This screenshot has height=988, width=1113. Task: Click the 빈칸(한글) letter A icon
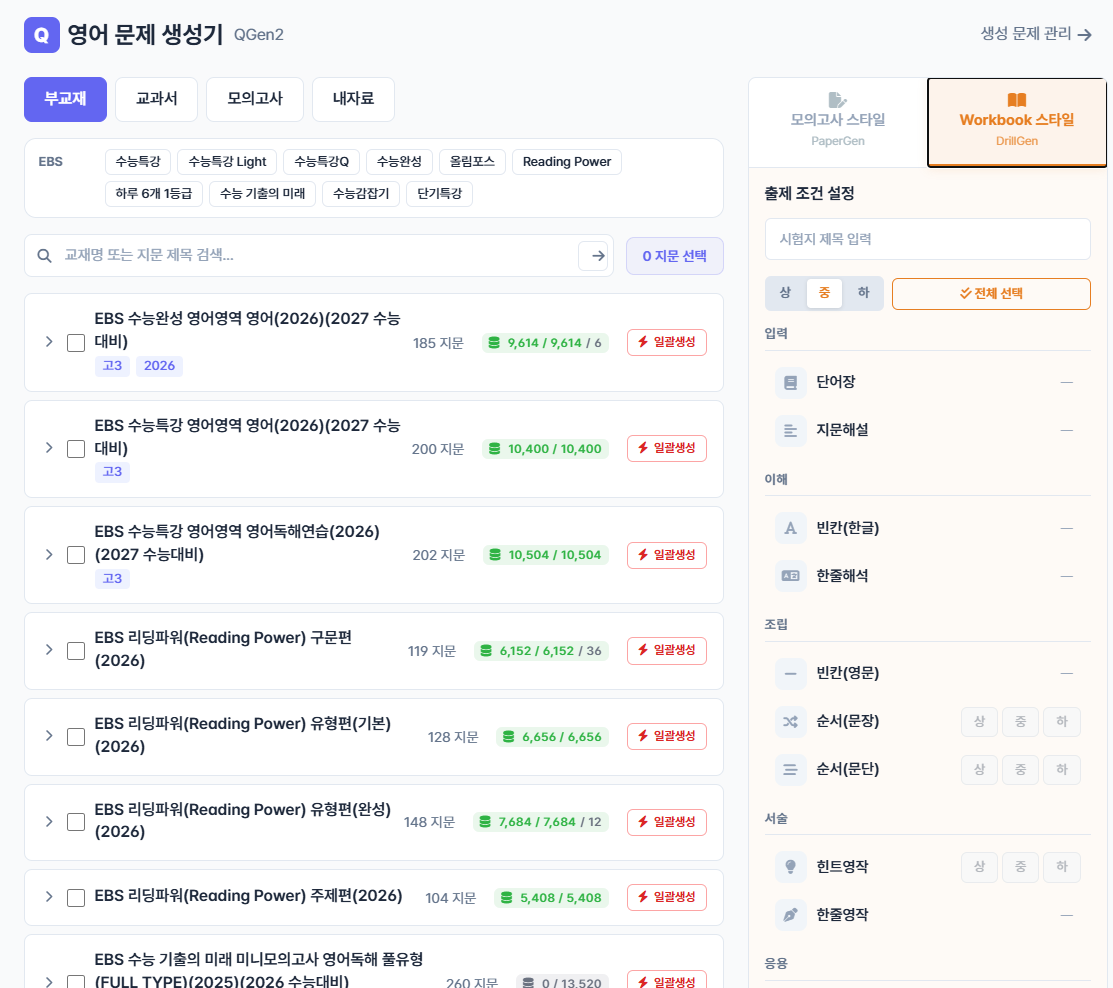point(790,528)
